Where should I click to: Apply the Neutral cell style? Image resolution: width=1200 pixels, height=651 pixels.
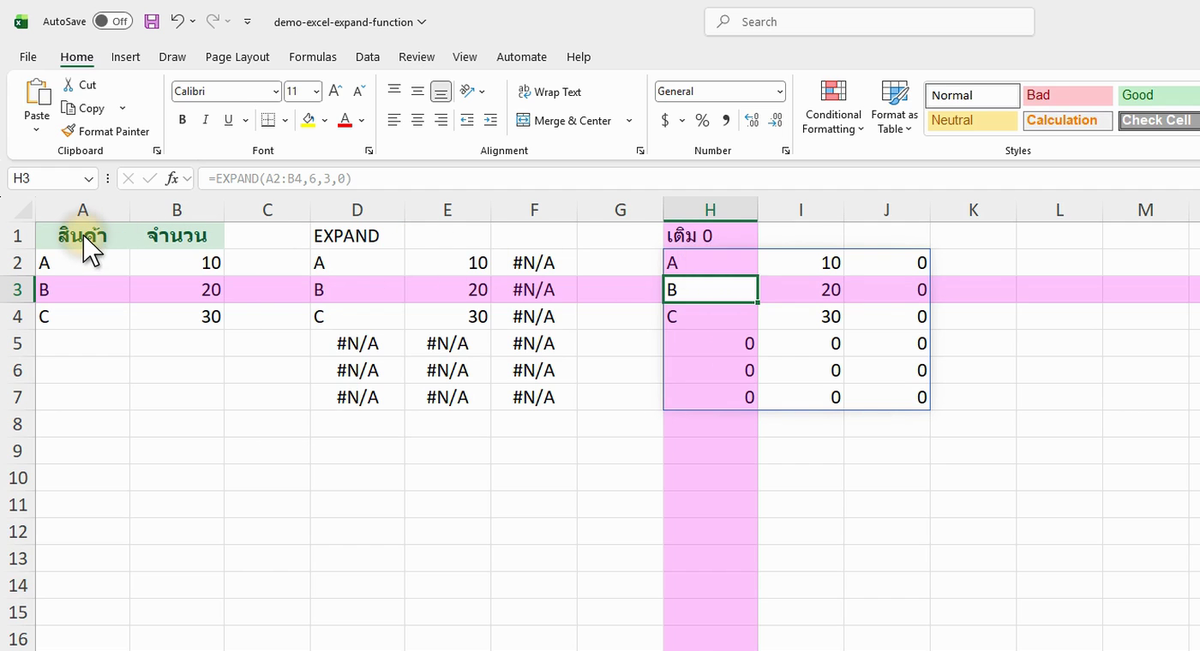(x=972, y=120)
